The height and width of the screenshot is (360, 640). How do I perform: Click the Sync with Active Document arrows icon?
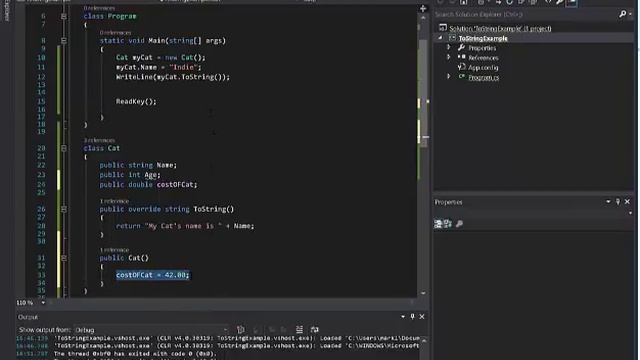498,2
